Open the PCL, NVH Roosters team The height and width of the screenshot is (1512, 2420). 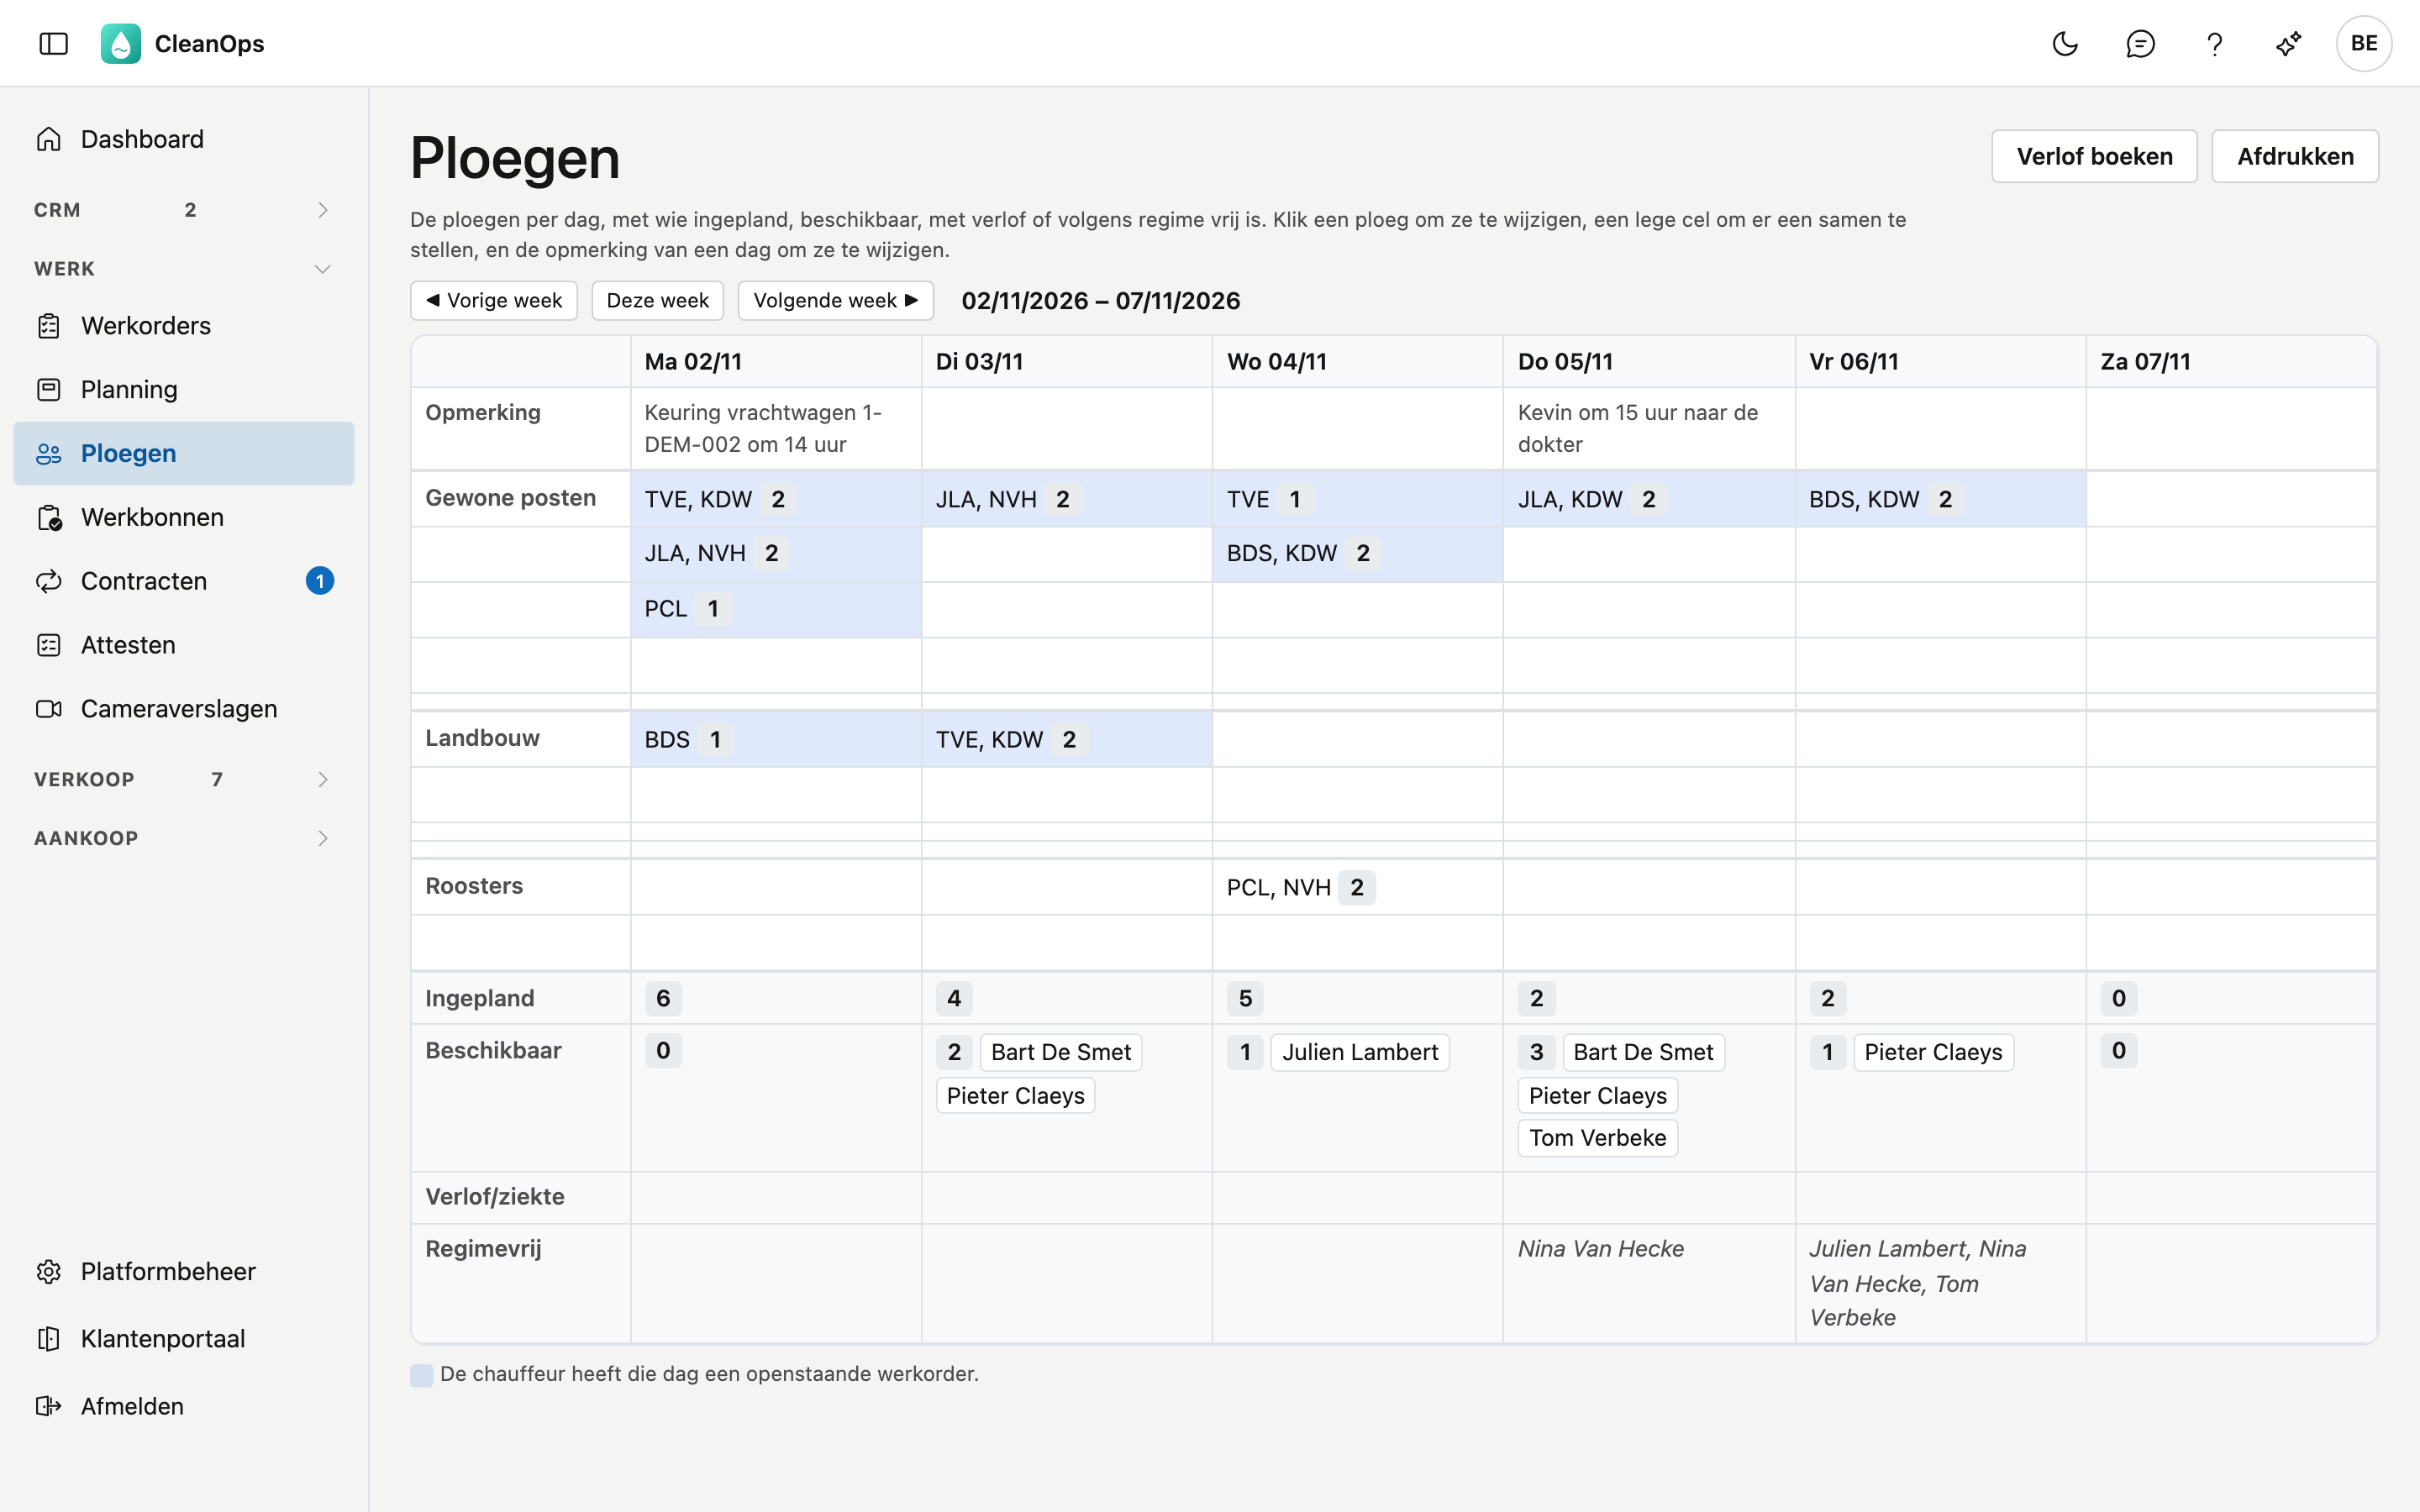[x=1357, y=887]
